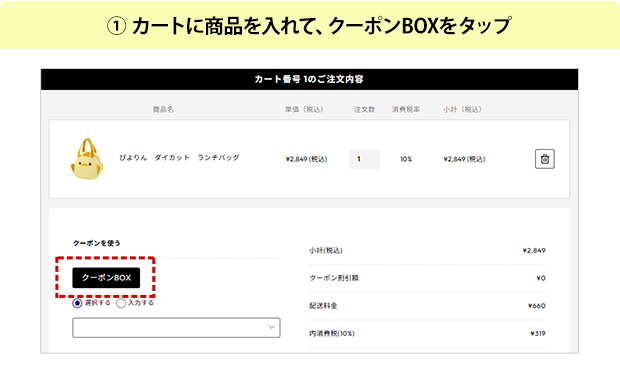Viewport: 620px width, 374px height.
Task: Click the 消費税率 column header
Action: coord(406,110)
